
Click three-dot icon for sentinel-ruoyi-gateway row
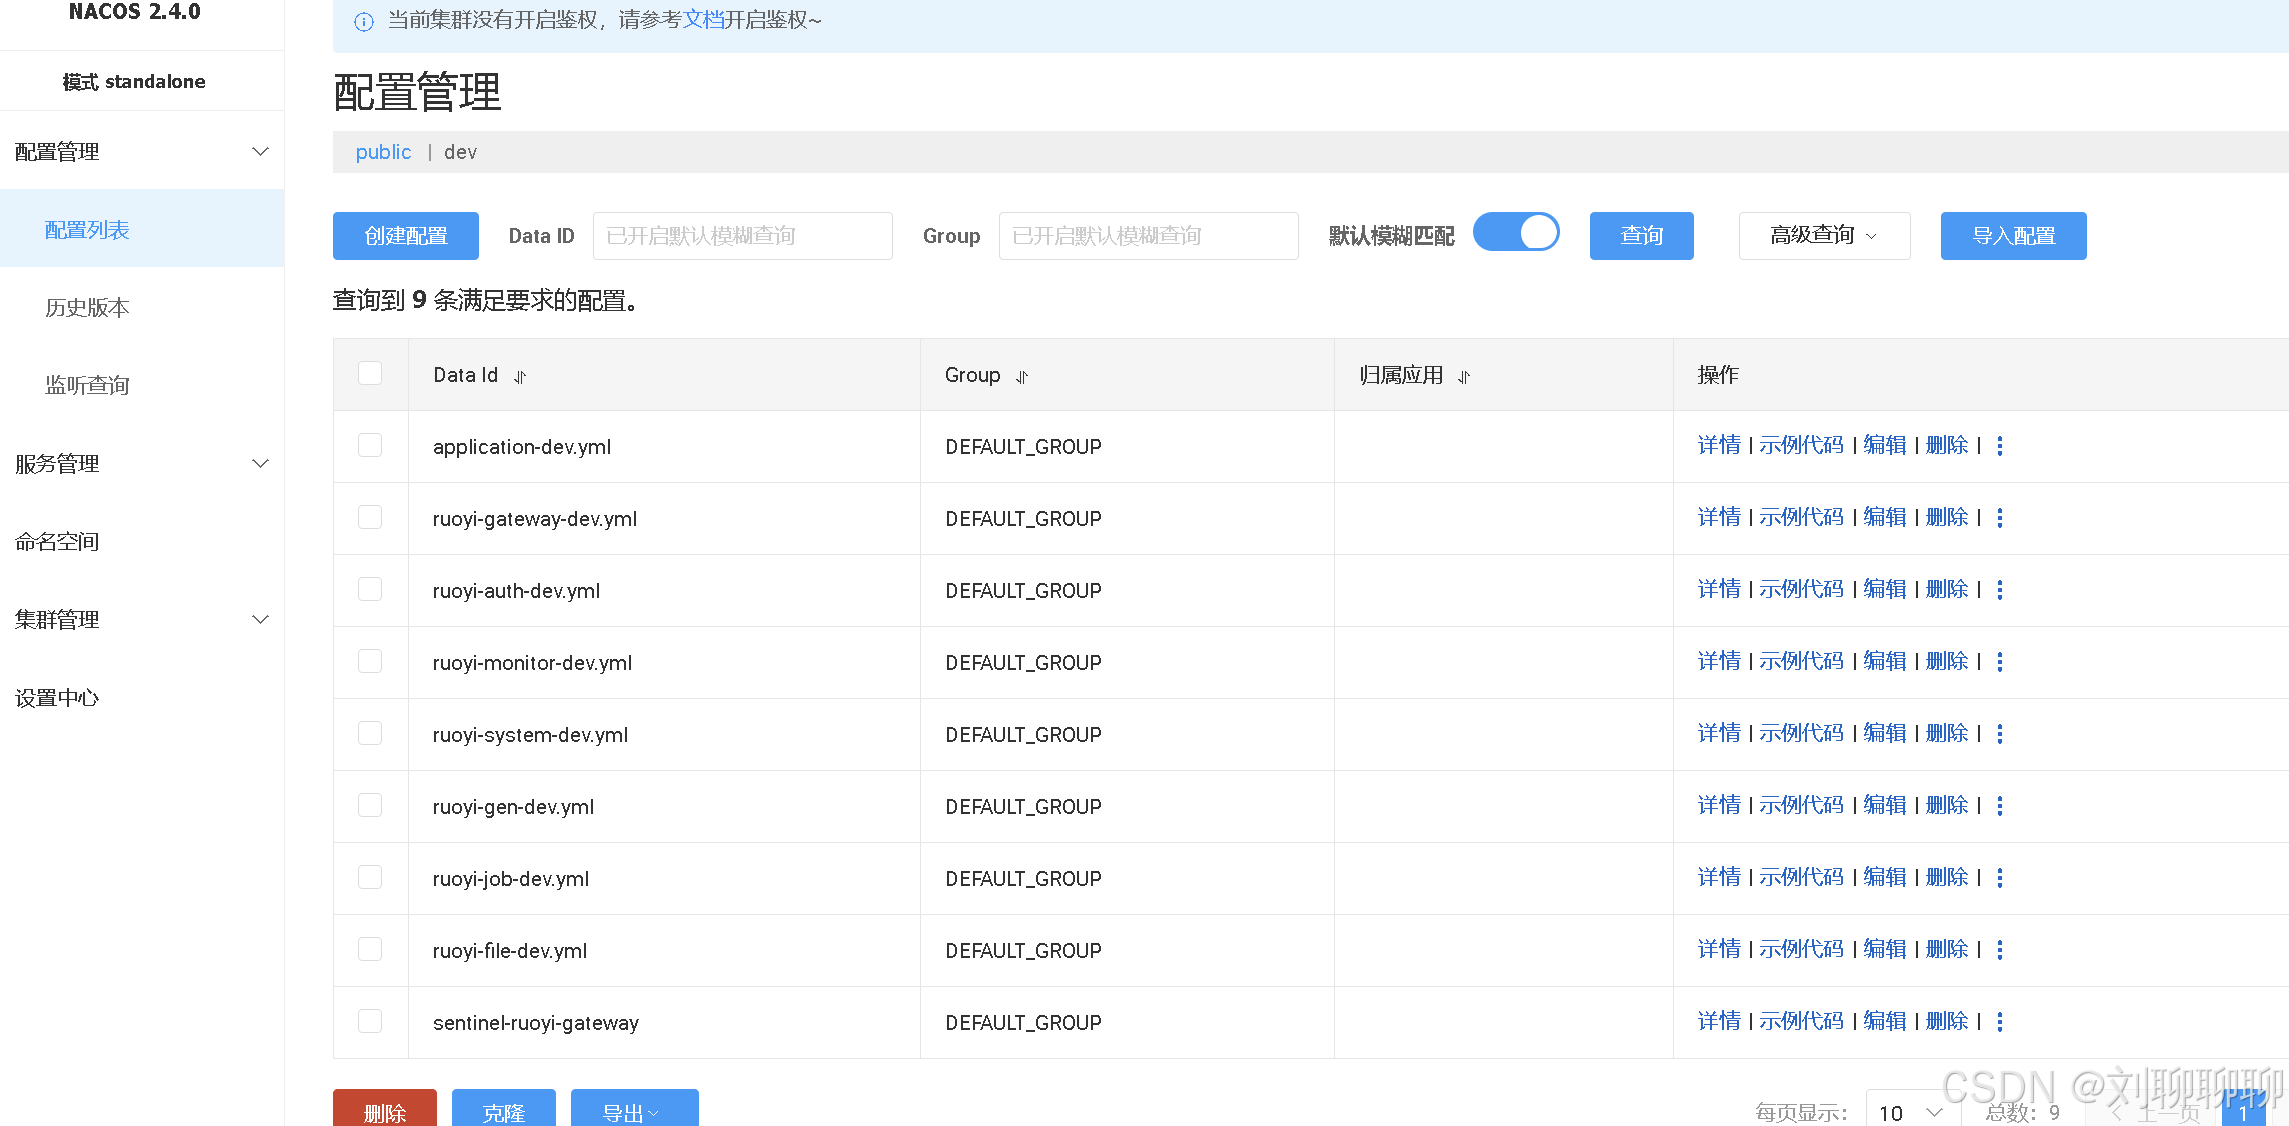tap(2000, 1022)
